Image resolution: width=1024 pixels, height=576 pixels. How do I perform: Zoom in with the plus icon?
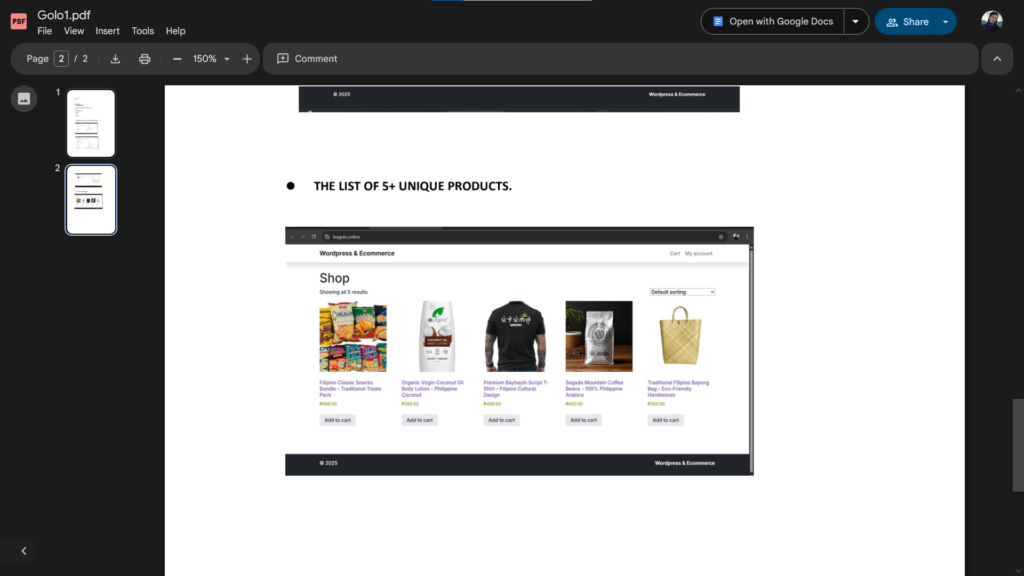pos(247,59)
